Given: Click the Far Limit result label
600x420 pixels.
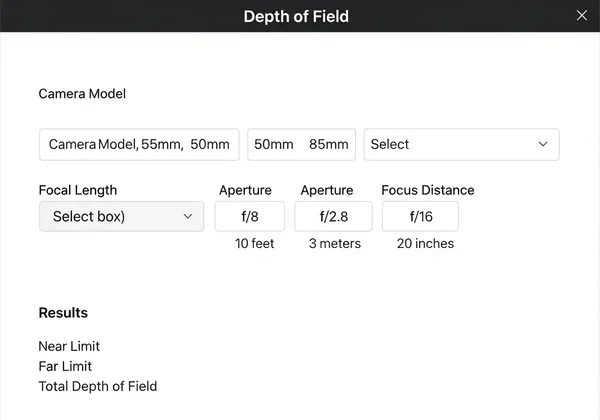Looking at the screenshot, I should pos(65,366).
